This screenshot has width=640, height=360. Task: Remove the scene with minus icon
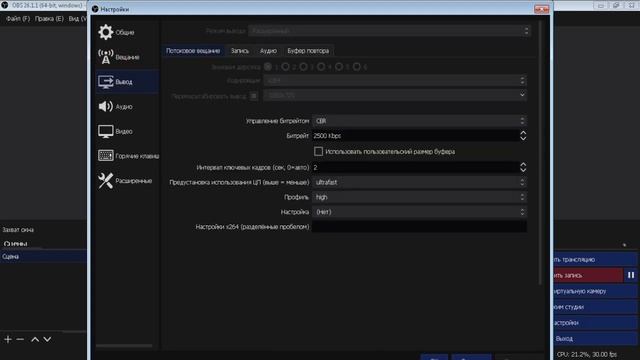20,339
